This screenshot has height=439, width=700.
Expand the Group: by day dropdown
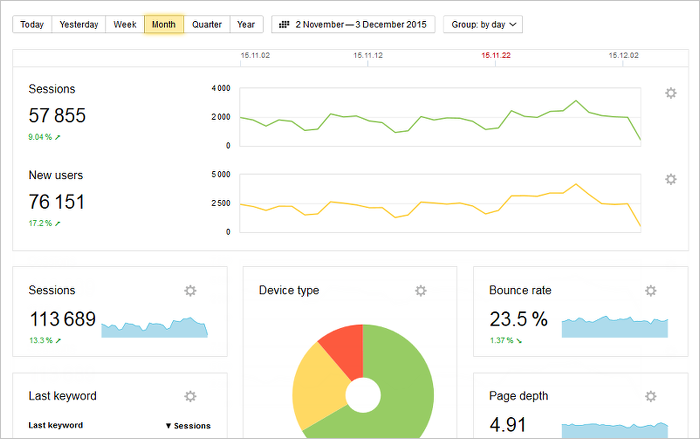coord(483,24)
